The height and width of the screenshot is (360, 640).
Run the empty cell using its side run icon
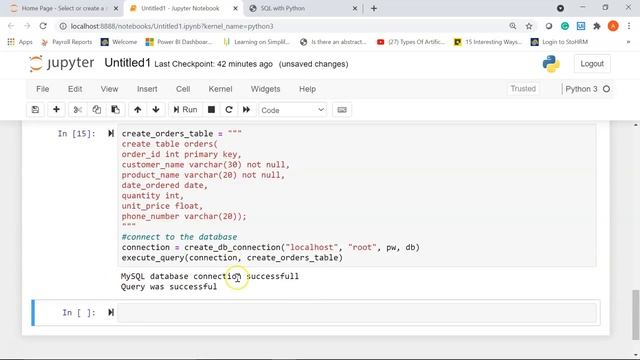(x=111, y=313)
